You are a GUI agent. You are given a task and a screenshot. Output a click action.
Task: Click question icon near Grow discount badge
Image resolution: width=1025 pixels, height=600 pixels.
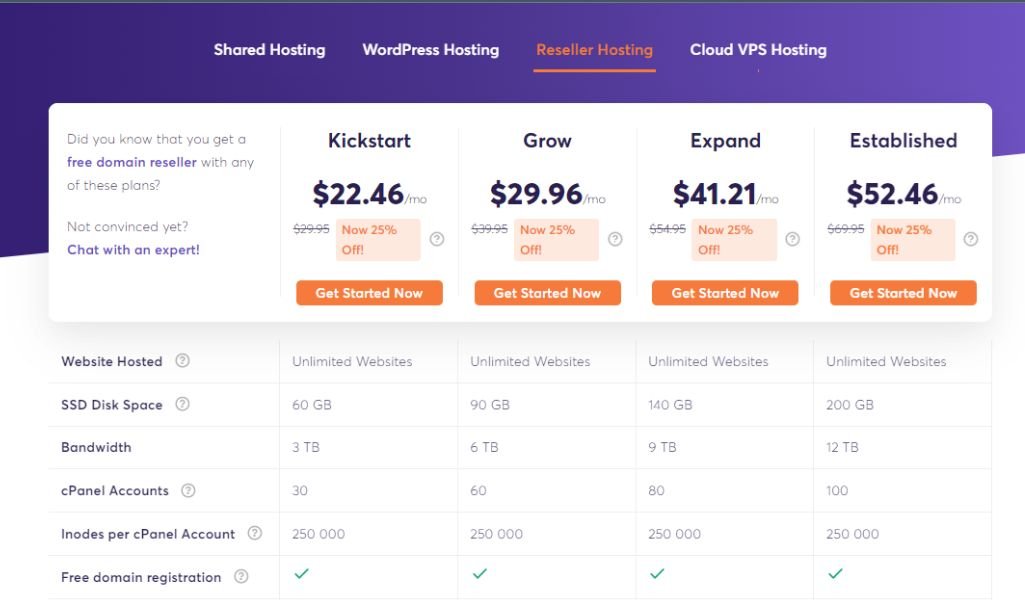615,239
